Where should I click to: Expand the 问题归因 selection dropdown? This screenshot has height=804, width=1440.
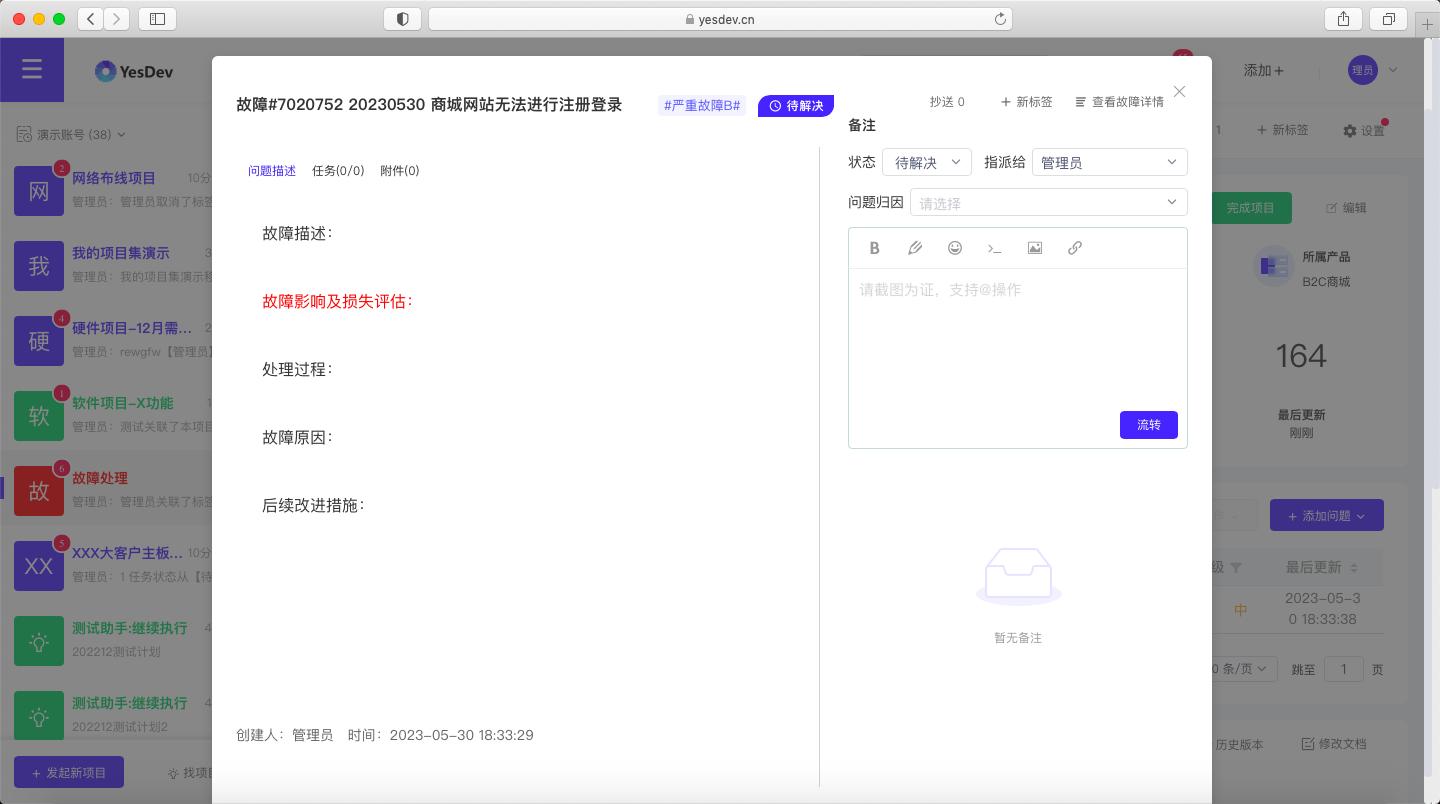point(1048,202)
